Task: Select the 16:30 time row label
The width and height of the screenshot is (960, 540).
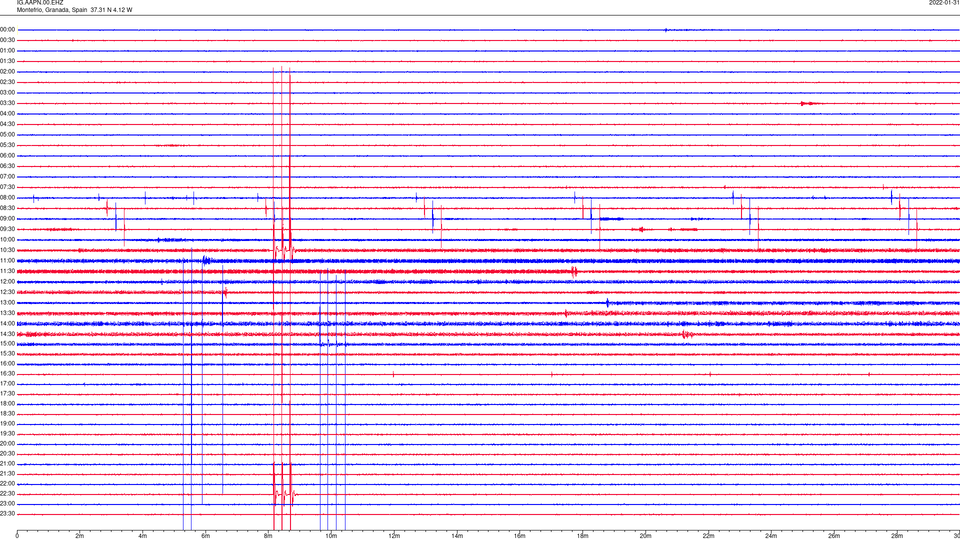Action: (7, 374)
